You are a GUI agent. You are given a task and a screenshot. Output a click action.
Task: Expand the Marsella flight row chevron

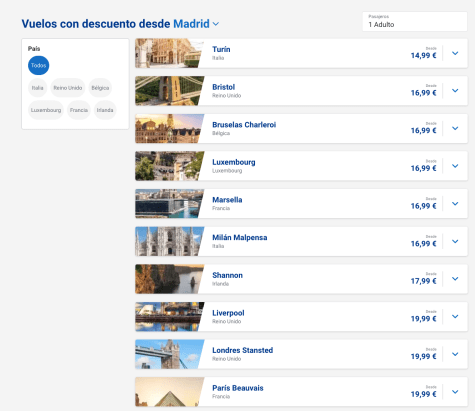[x=455, y=204]
